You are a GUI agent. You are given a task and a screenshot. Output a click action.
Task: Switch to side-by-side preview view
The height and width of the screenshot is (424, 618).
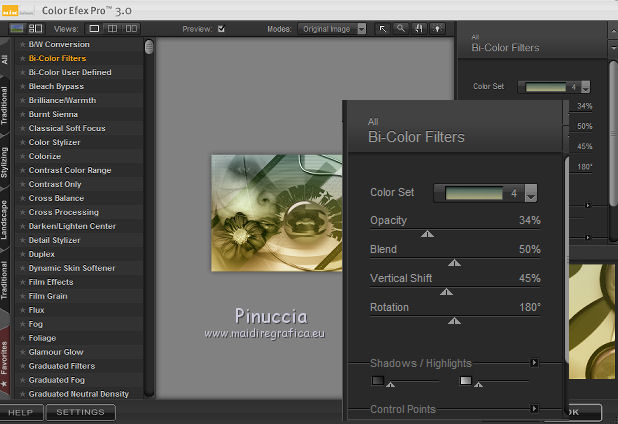pyautogui.click(x=132, y=29)
